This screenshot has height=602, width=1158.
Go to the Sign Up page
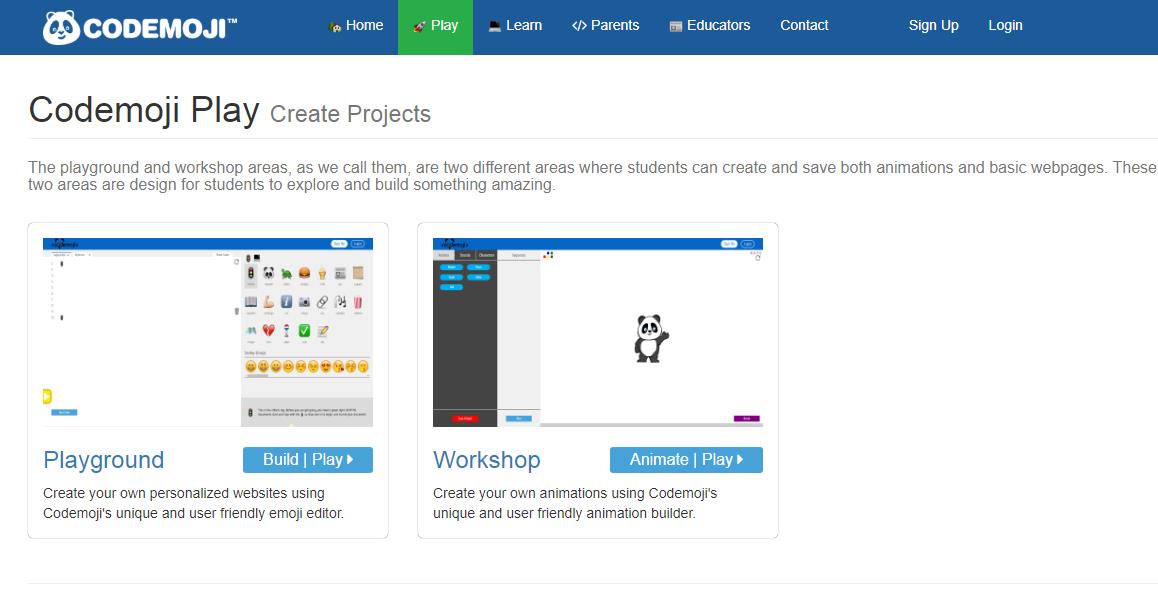point(933,26)
